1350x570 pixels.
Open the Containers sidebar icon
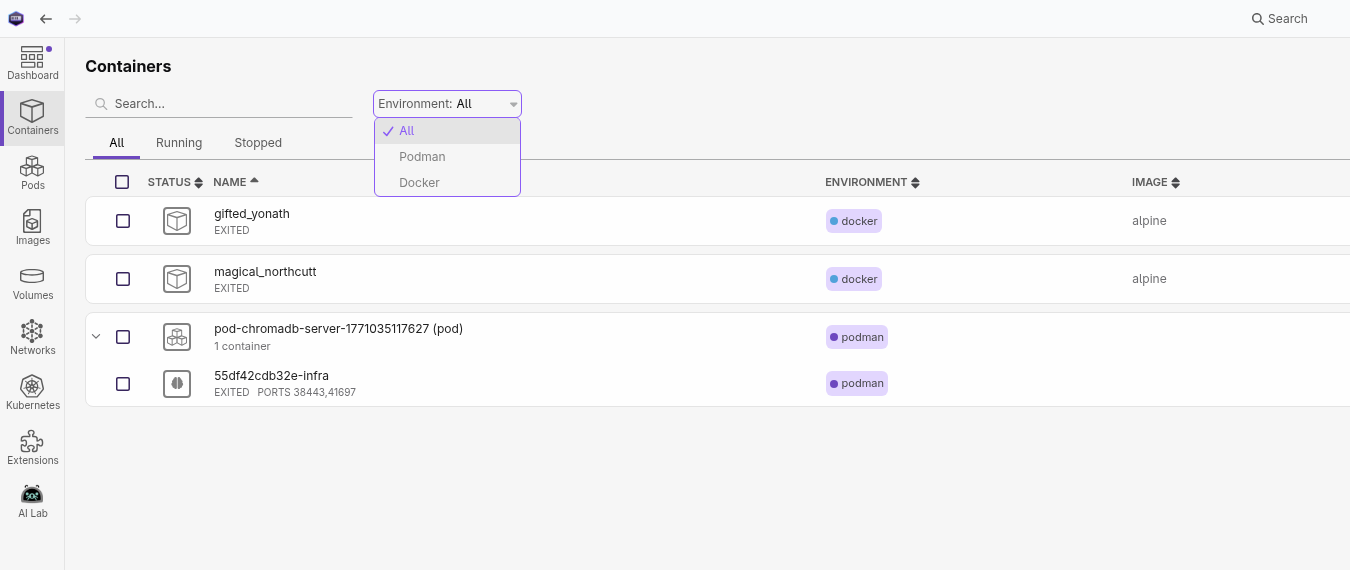point(32,118)
